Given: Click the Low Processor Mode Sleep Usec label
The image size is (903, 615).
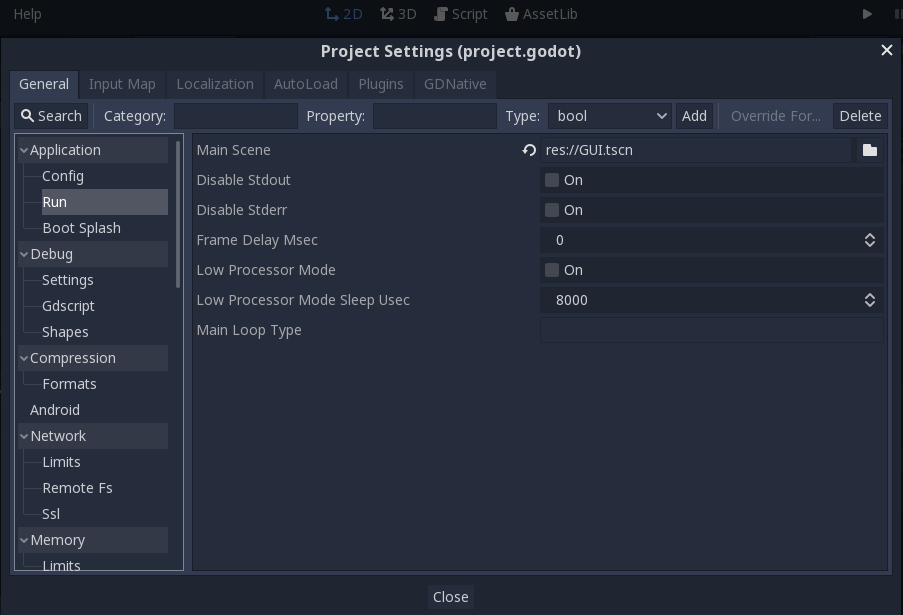Looking at the screenshot, I should 303,300.
